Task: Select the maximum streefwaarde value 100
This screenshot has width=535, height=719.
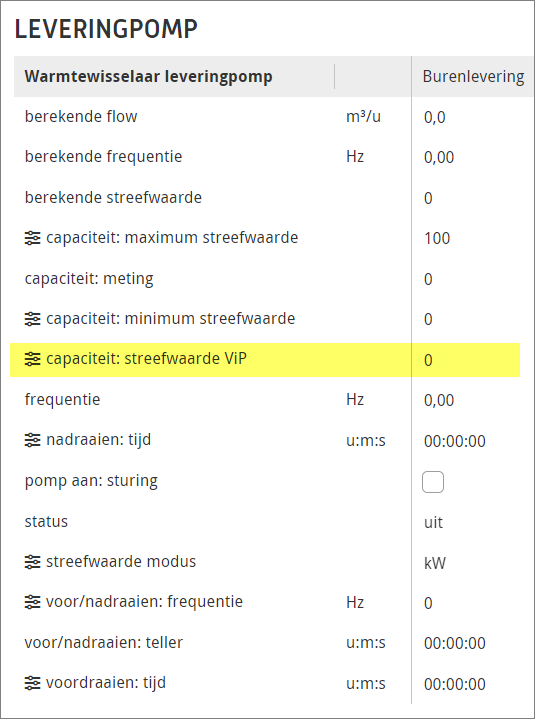Action: point(437,238)
